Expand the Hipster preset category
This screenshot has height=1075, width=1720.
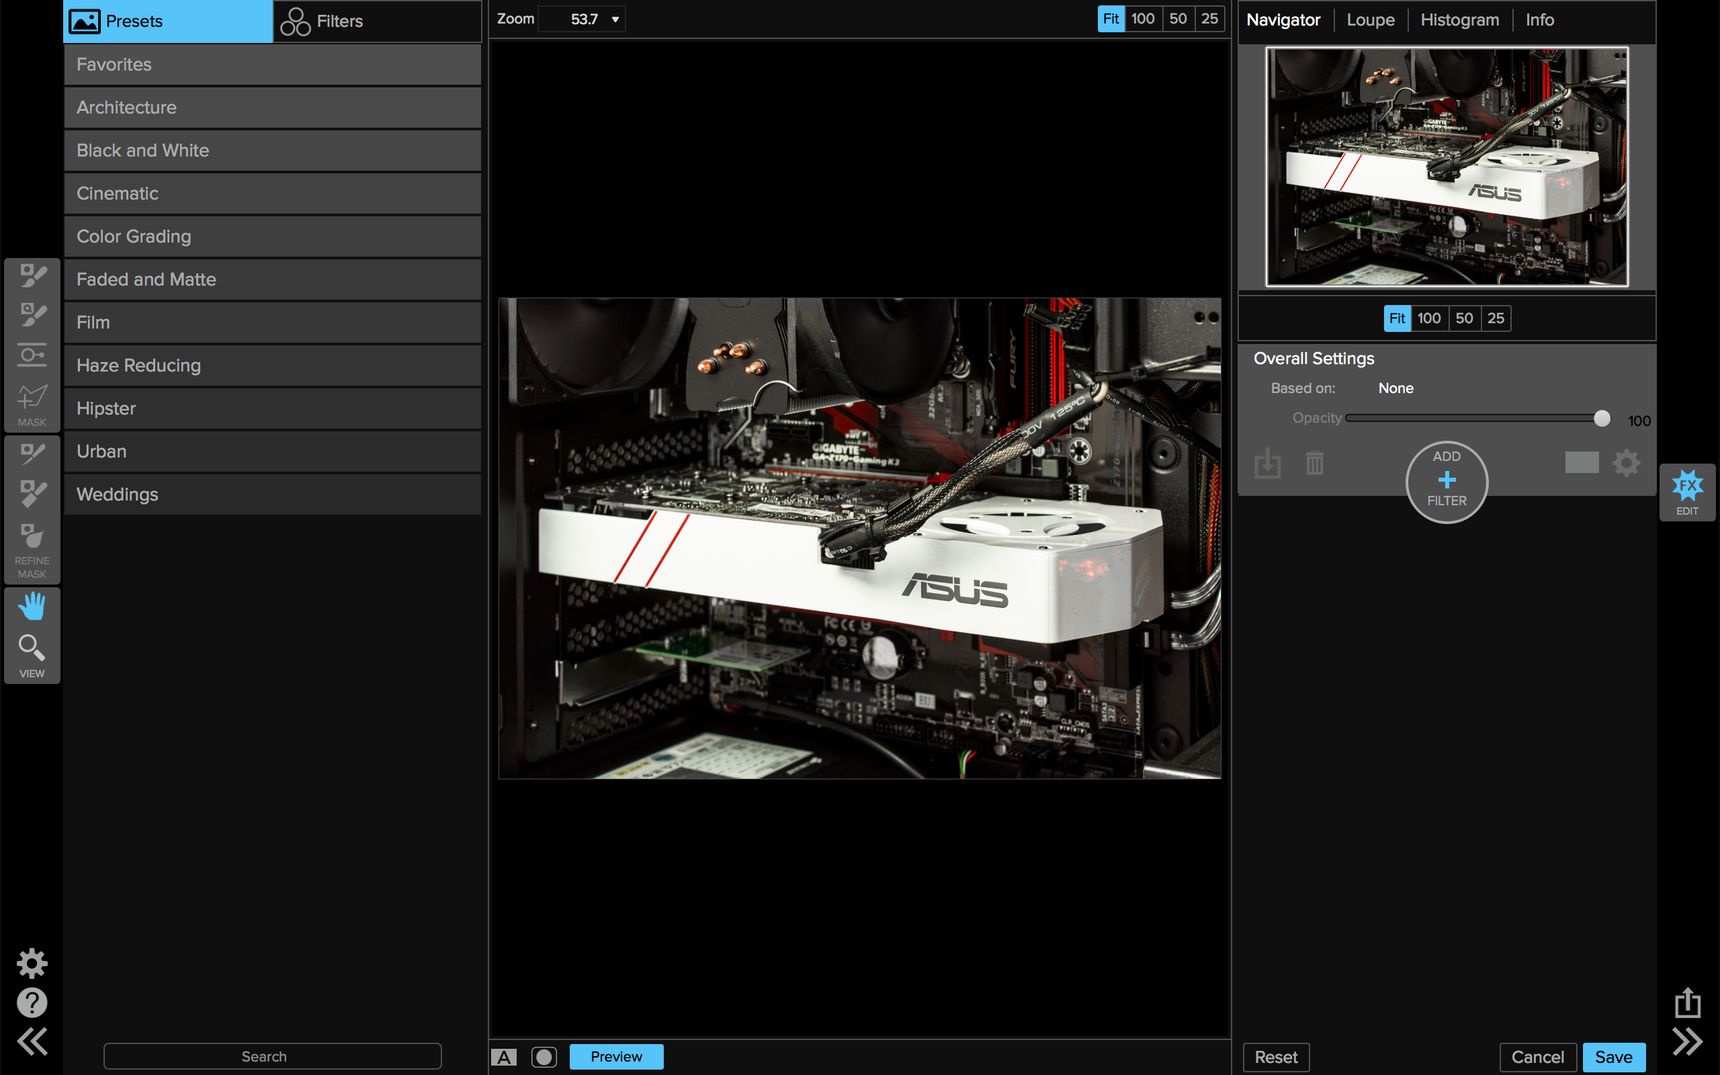tap(272, 408)
